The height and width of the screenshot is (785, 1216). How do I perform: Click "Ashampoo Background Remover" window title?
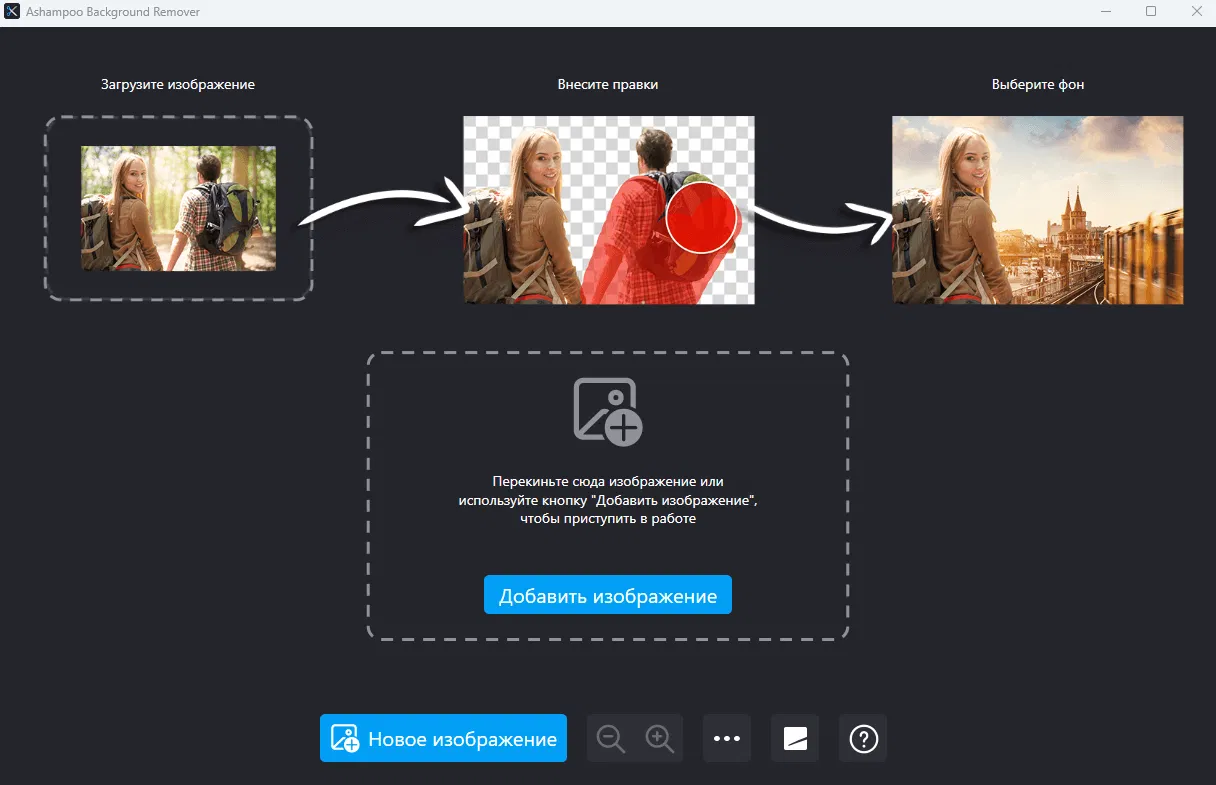point(113,11)
